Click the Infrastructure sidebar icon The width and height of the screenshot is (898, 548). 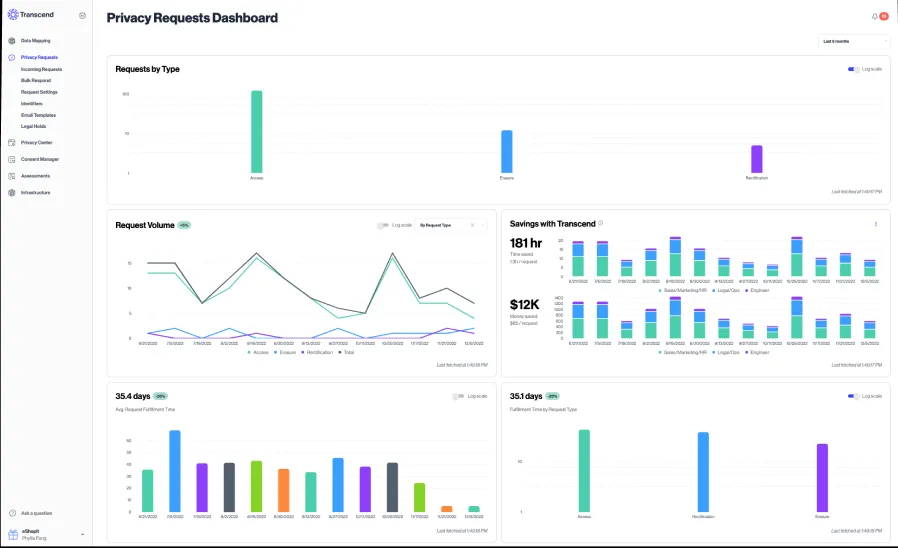point(11,192)
